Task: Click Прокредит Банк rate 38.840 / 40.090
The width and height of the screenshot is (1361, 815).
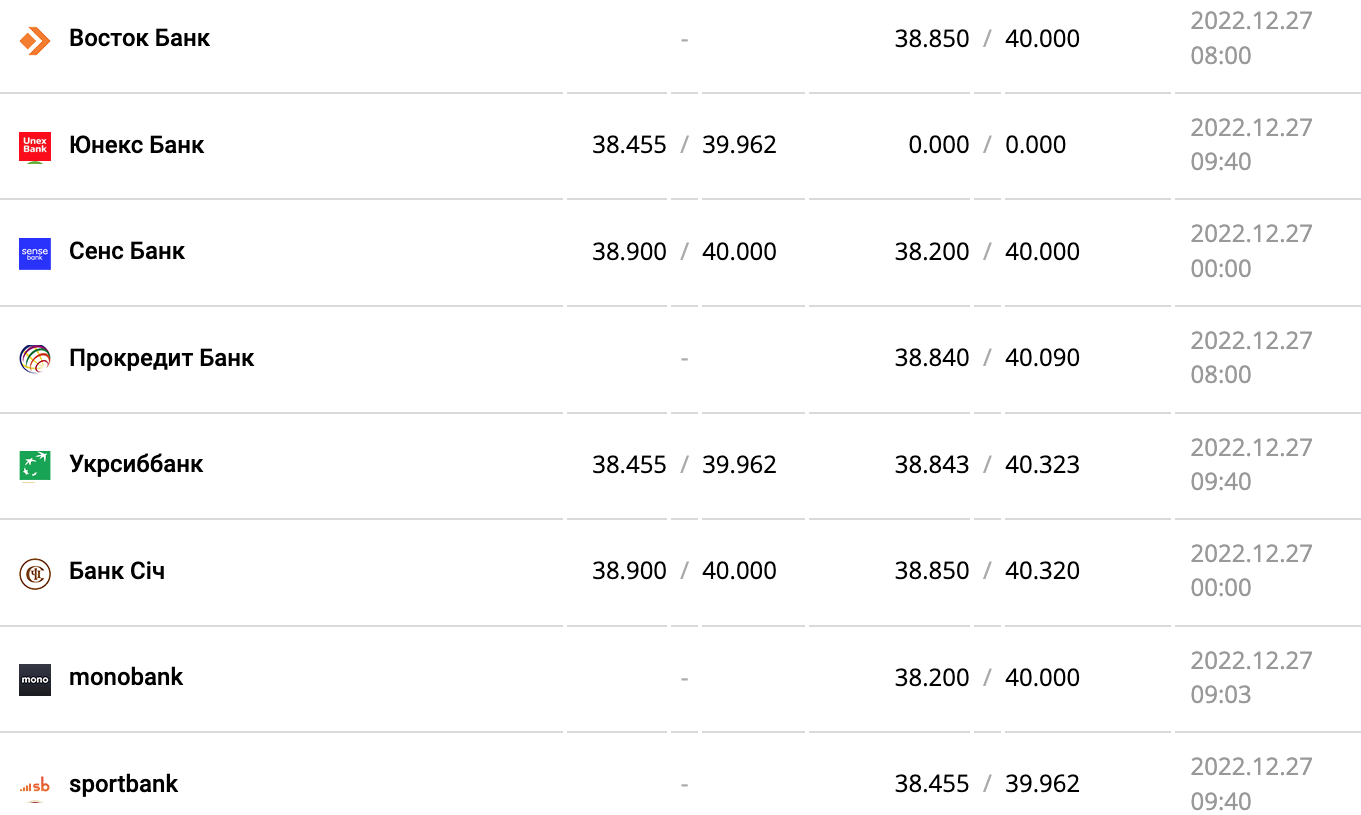Action: (x=987, y=358)
